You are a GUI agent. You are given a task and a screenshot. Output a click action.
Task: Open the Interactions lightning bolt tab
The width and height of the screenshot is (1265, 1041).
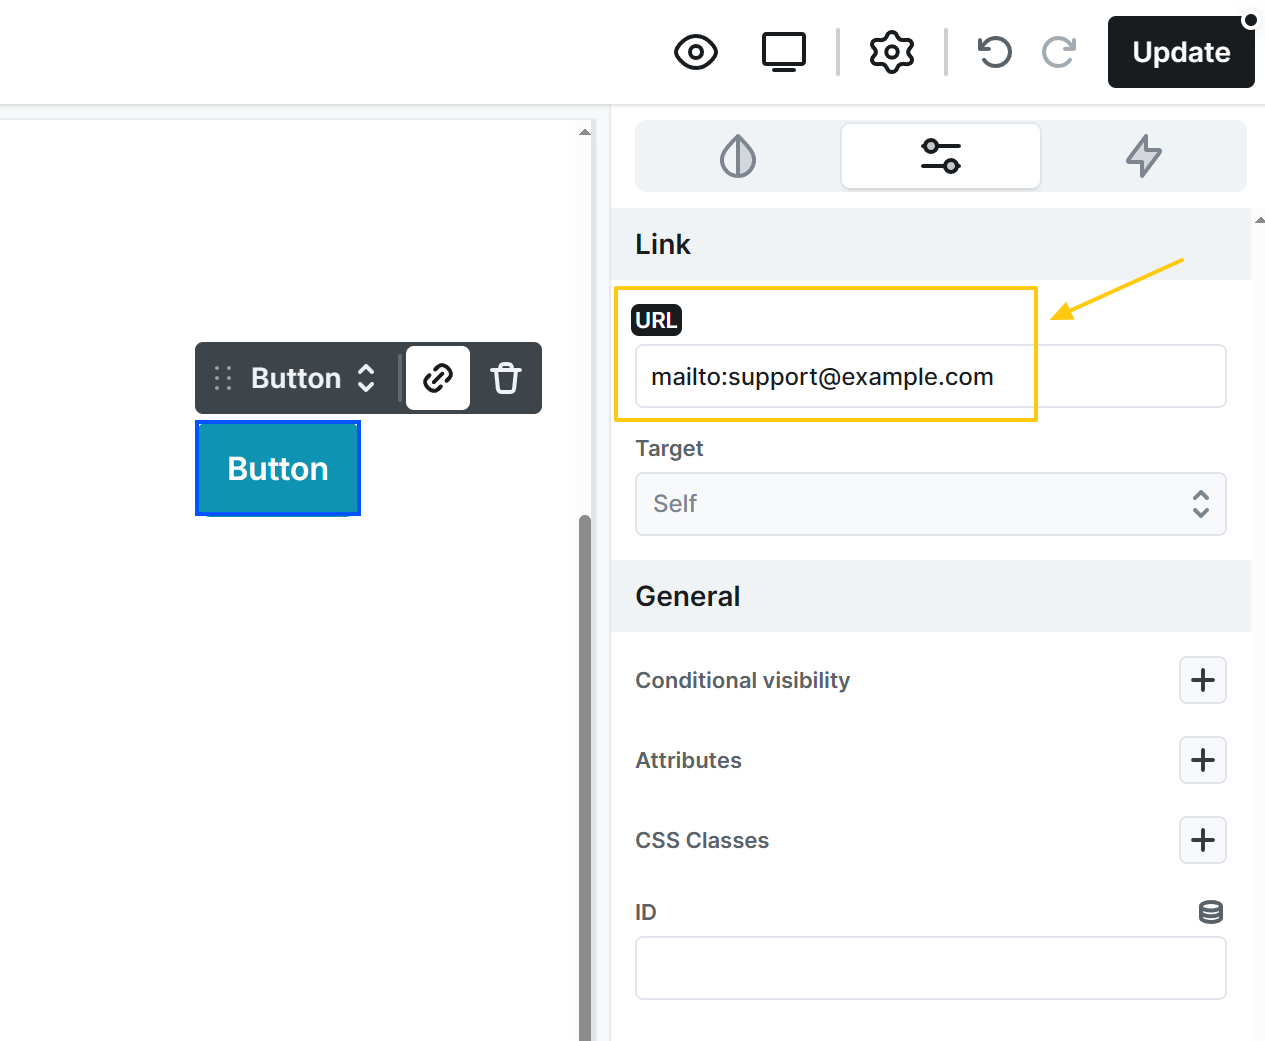click(1144, 156)
